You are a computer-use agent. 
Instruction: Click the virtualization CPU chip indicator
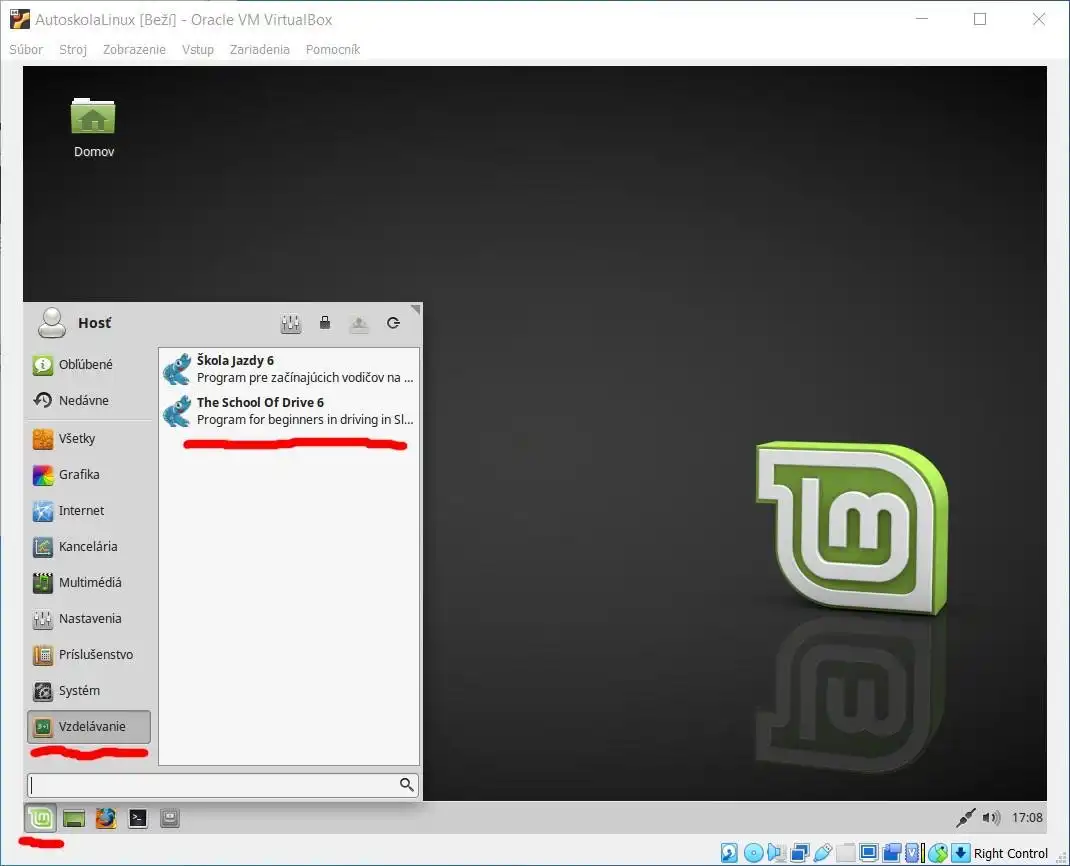914,853
